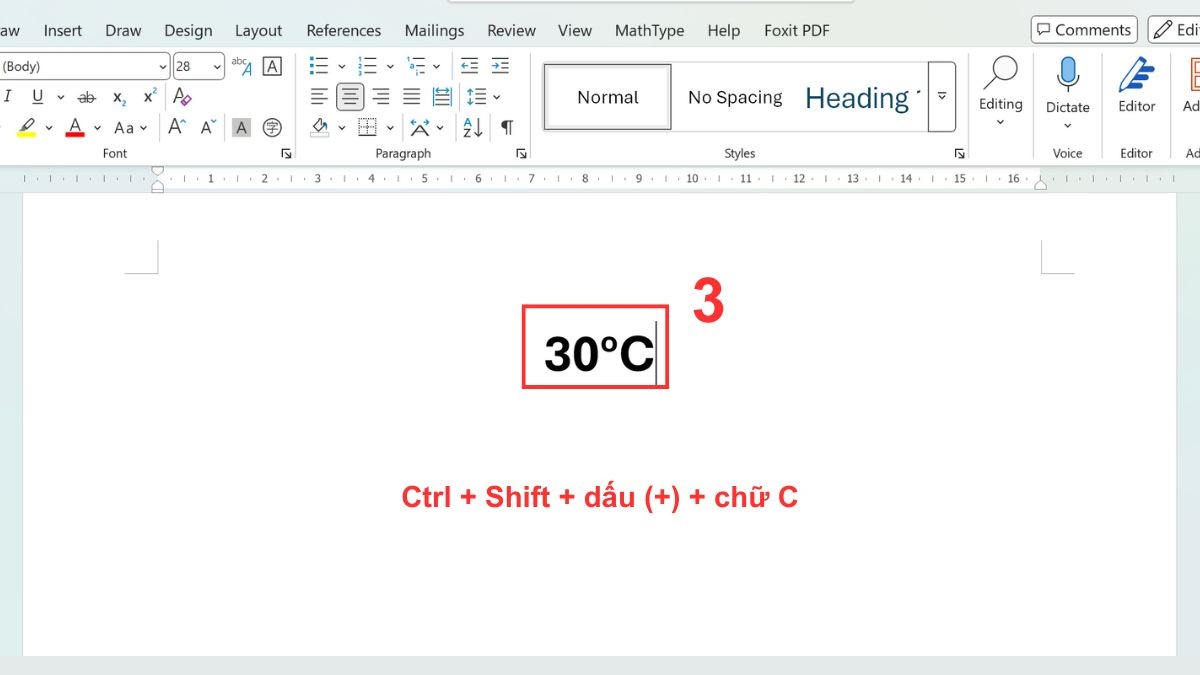Apply yellow text highlight color
This screenshot has width=1200, height=675.
pos(26,128)
